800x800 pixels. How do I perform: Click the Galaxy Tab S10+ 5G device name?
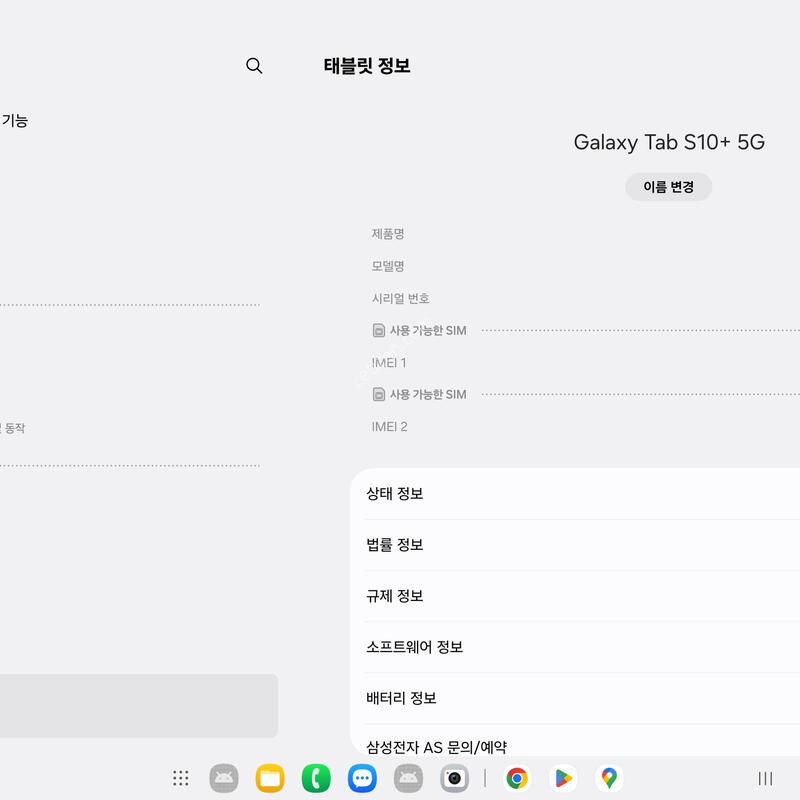(x=669, y=142)
